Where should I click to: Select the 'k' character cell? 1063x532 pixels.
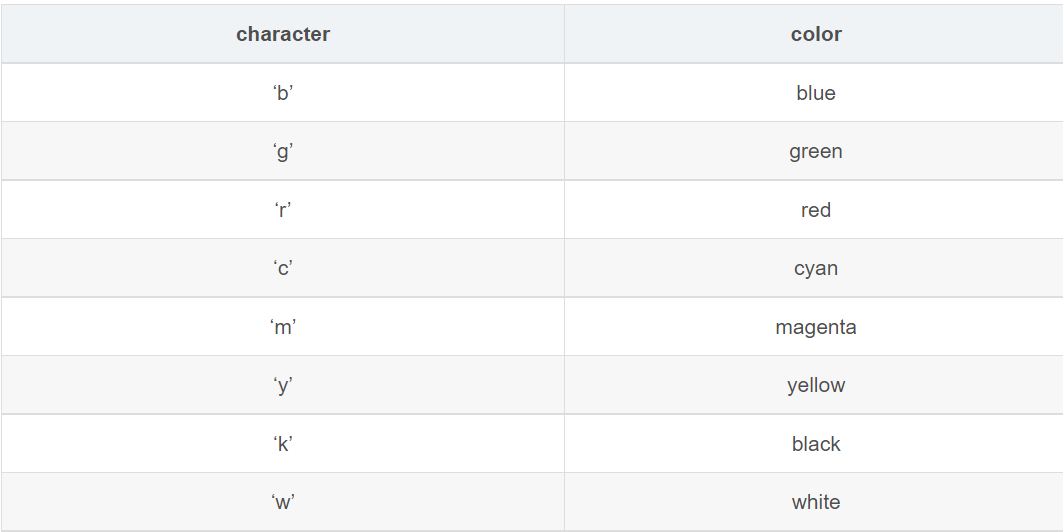tap(283, 444)
